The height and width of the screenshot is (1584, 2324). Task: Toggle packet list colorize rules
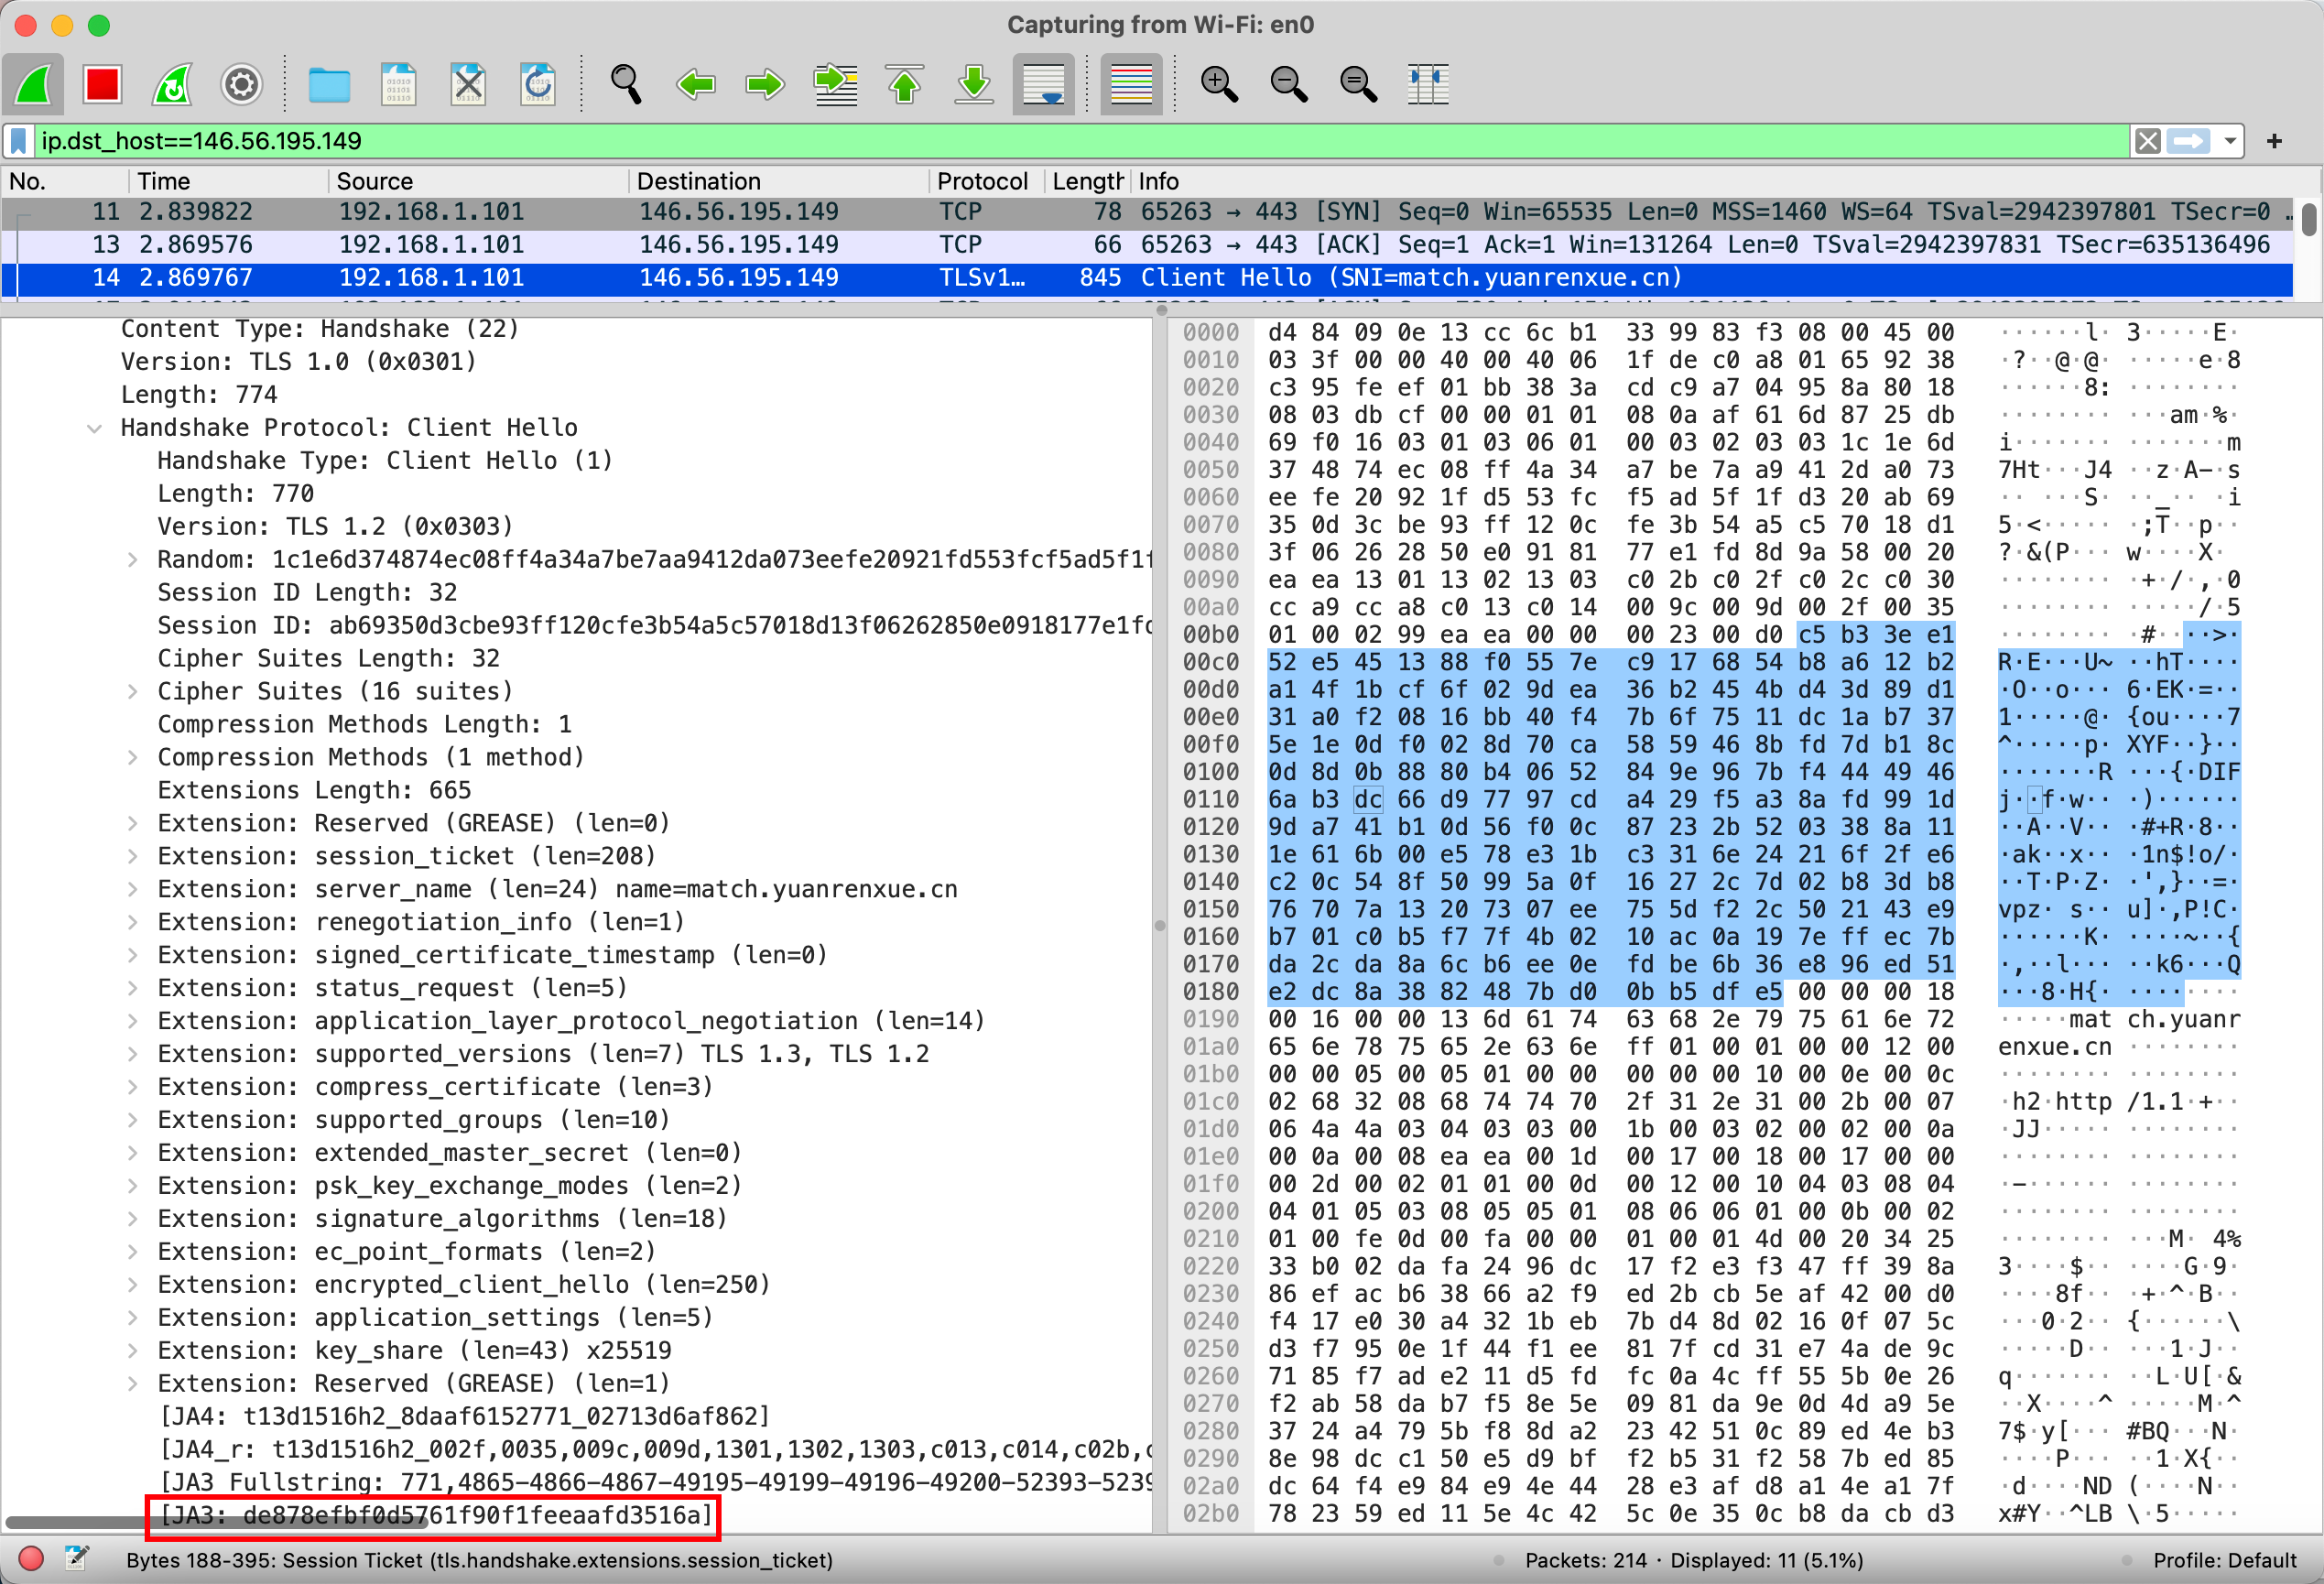click(1131, 85)
